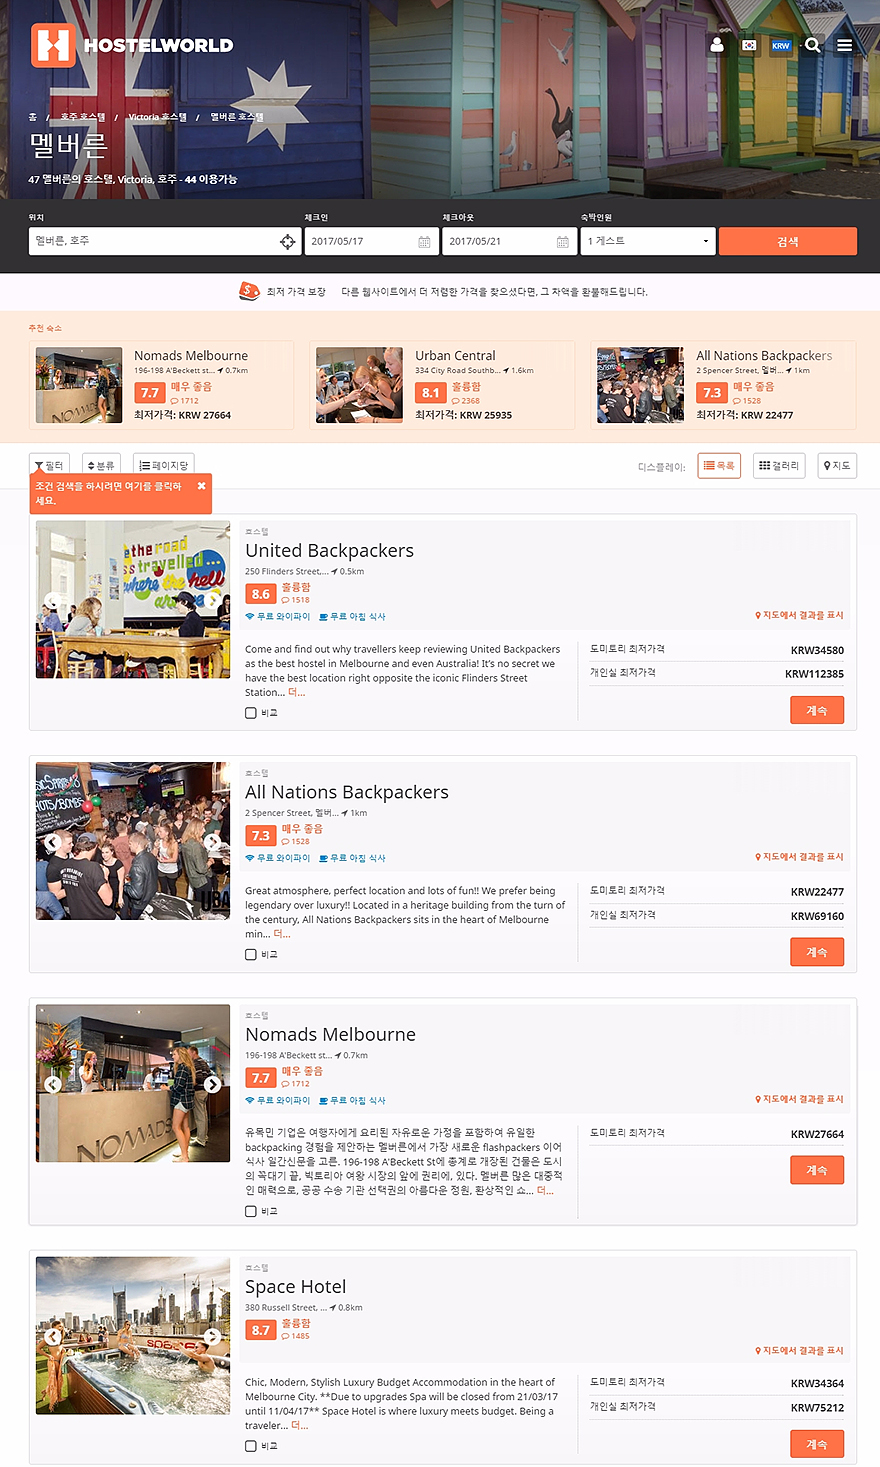Click the Korean flag language icon
880x1467 pixels.
tap(749, 45)
